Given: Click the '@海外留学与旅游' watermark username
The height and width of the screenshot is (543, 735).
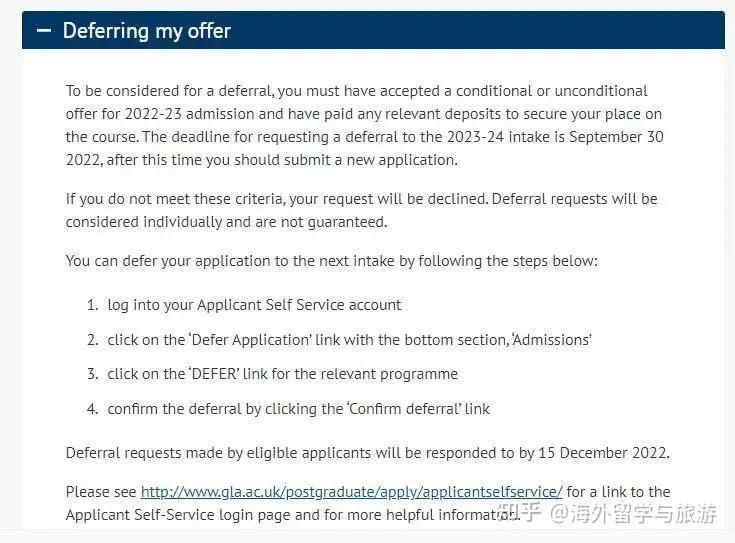Looking at the screenshot, I should point(633,513).
